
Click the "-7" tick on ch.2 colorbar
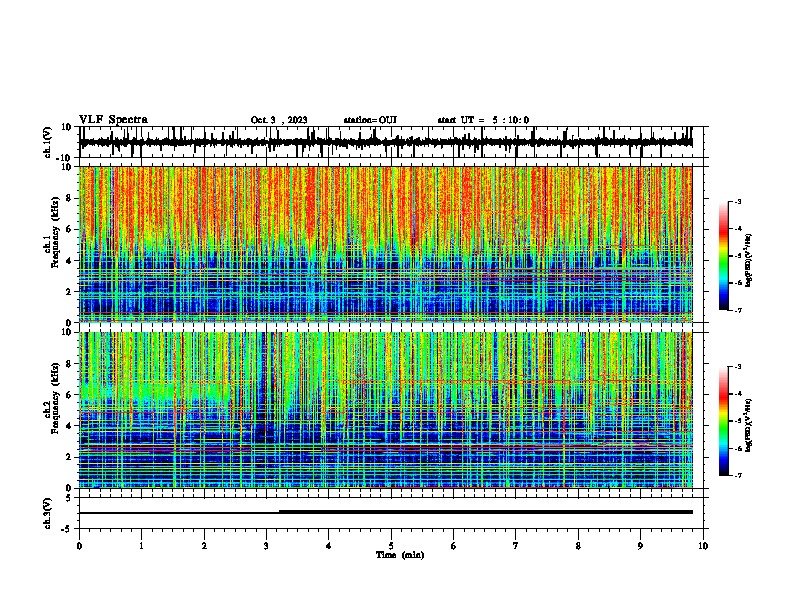(x=738, y=475)
